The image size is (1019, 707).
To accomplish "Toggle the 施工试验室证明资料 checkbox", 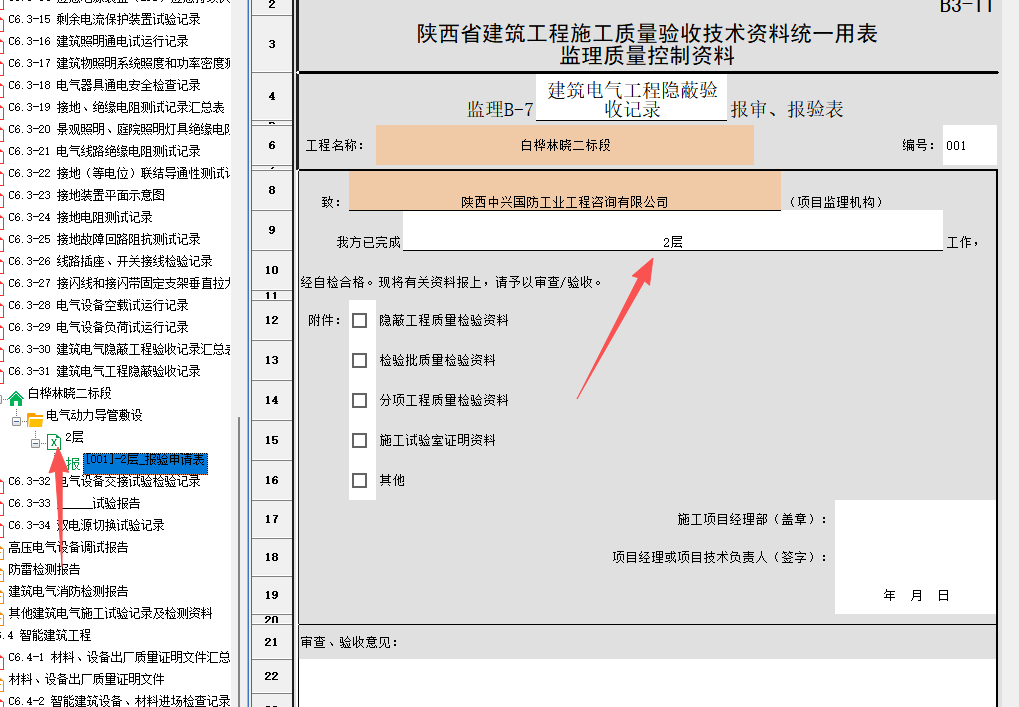I will 360,440.
